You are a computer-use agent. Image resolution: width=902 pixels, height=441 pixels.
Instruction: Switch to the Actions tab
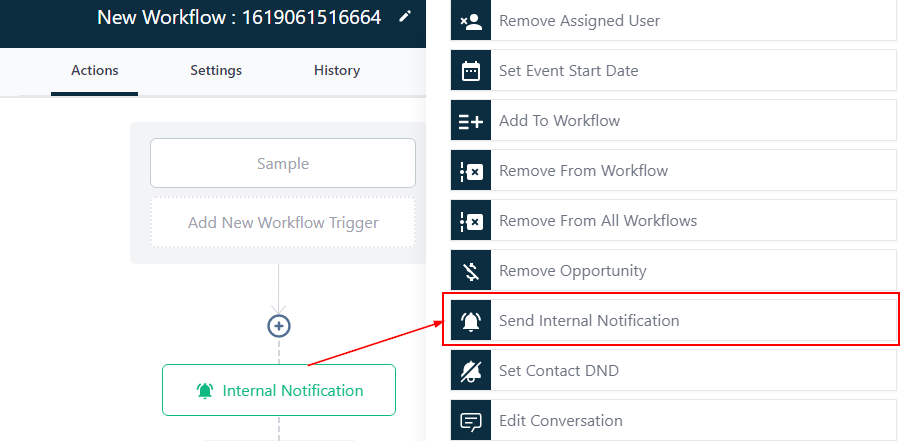[x=95, y=70]
